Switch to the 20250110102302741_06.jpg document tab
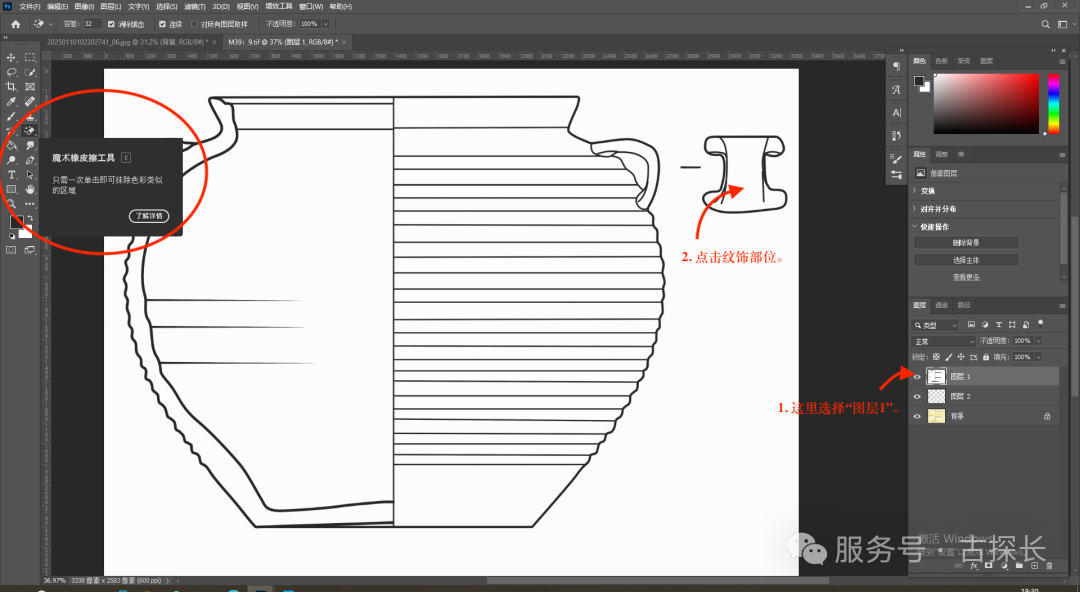 pyautogui.click(x=128, y=42)
